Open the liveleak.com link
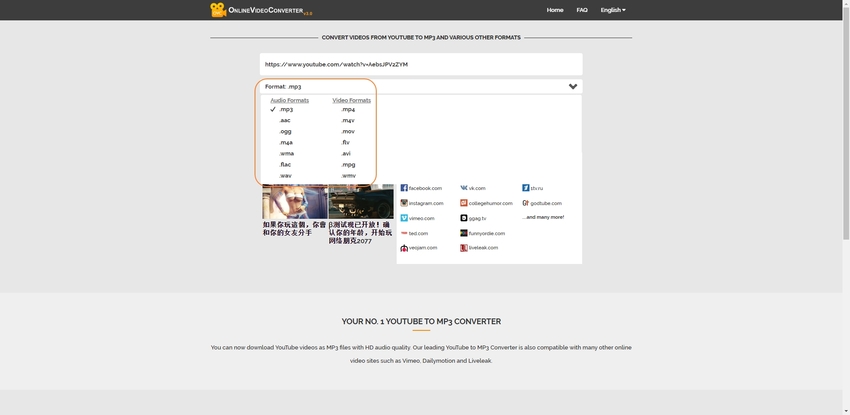850x415 pixels. pyautogui.click(x=483, y=248)
